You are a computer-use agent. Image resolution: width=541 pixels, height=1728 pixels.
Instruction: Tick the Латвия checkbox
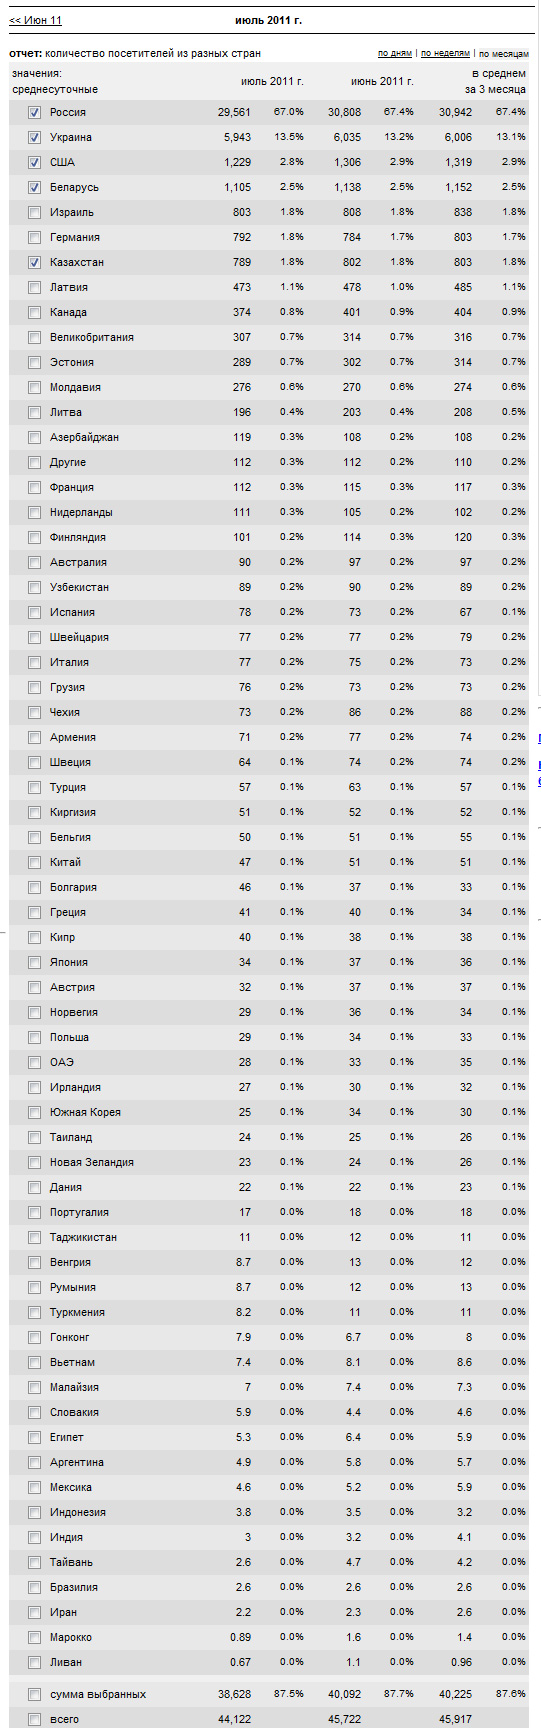(x=35, y=288)
